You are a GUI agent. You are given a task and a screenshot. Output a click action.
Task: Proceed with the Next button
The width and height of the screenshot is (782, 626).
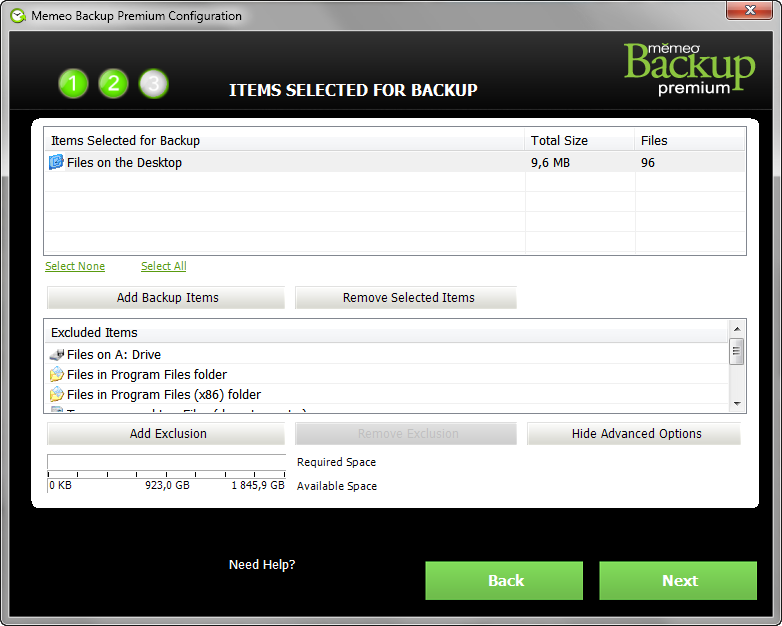[x=678, y=581]
